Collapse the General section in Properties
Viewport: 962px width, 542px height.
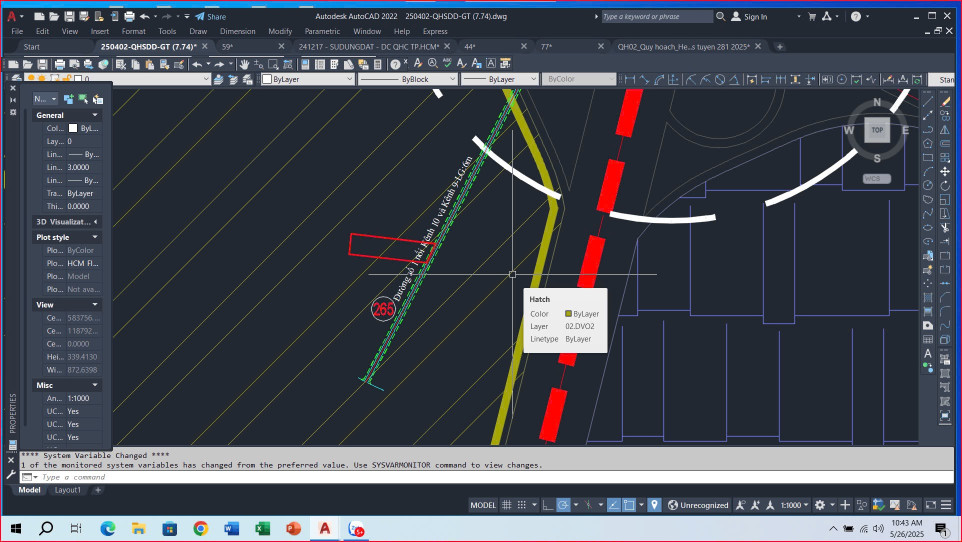(96, 115)
